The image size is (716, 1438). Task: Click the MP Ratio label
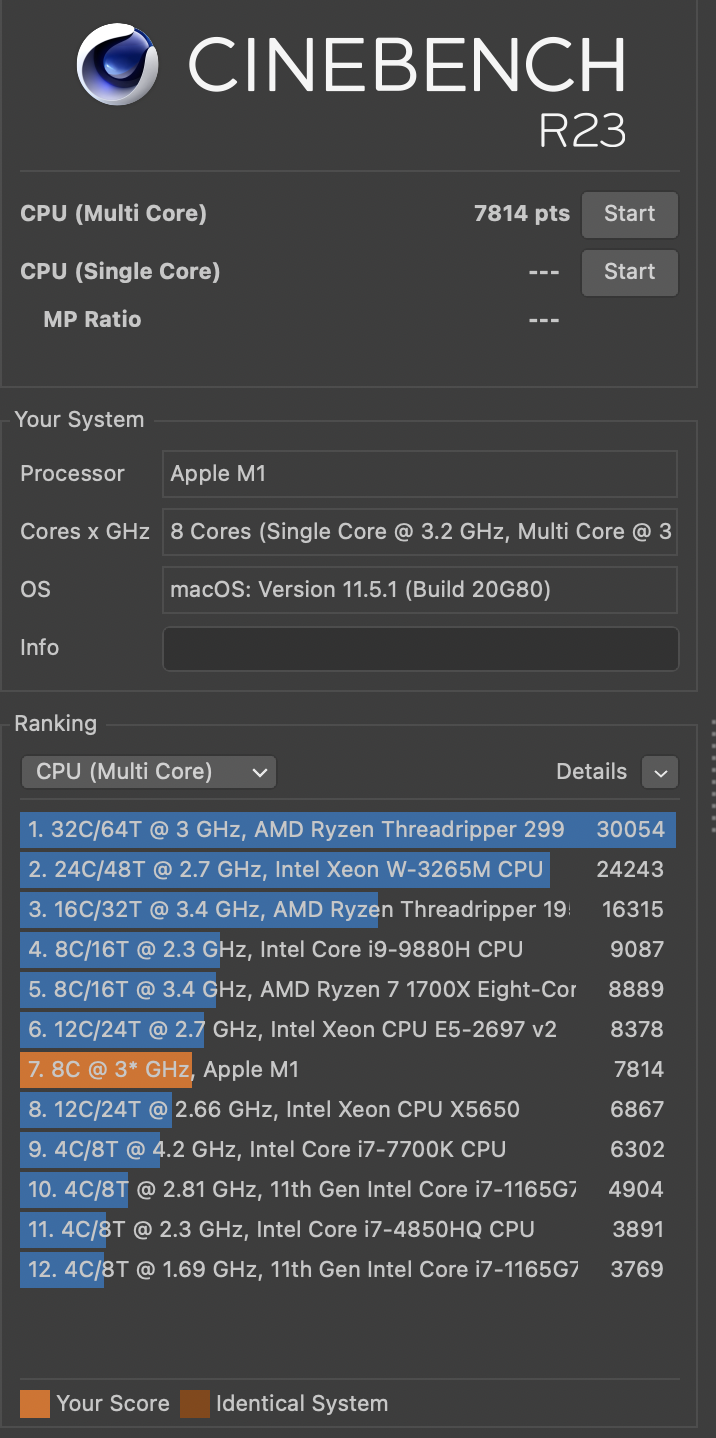pos(92,320)
